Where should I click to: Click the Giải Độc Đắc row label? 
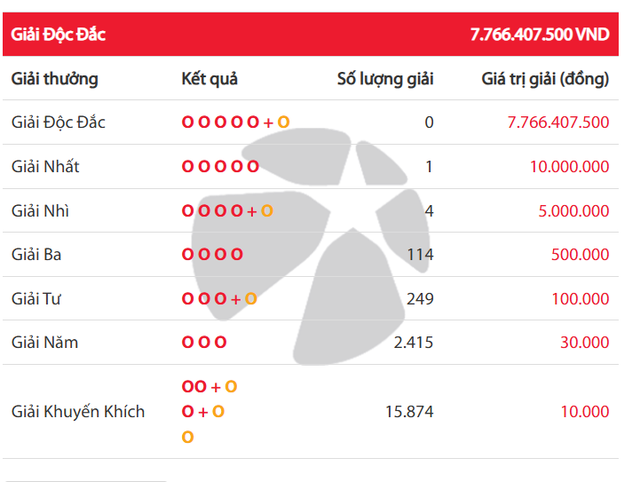58,123
